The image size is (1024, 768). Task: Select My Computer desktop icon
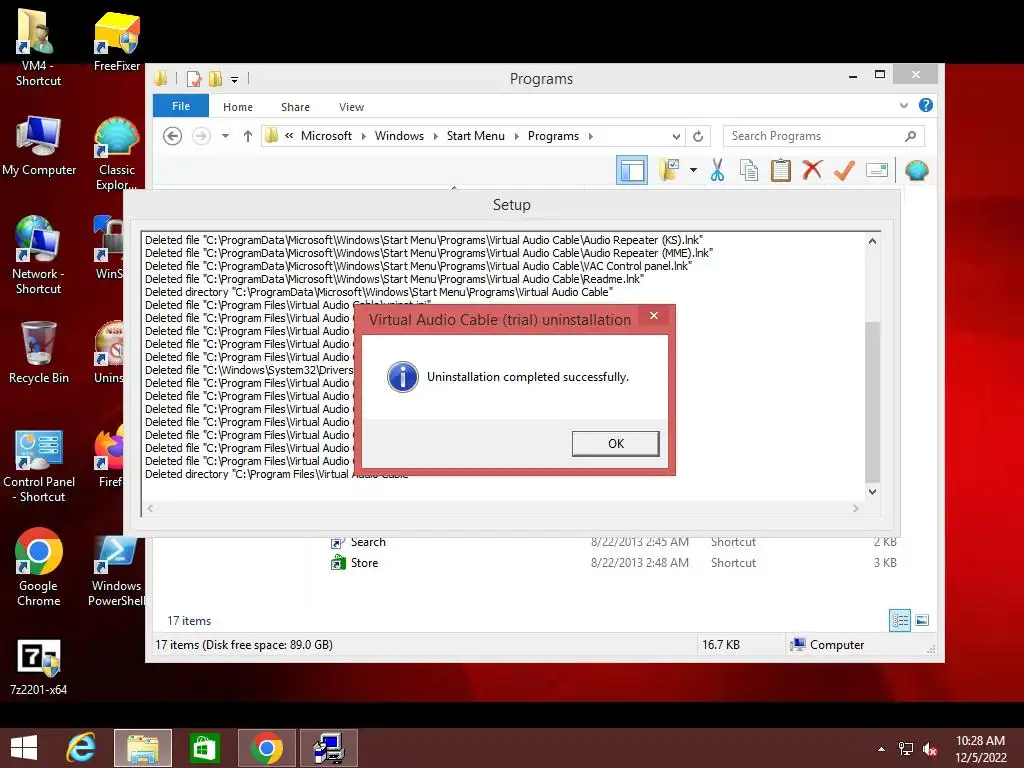pyautogui.click(x=39, y=146)
